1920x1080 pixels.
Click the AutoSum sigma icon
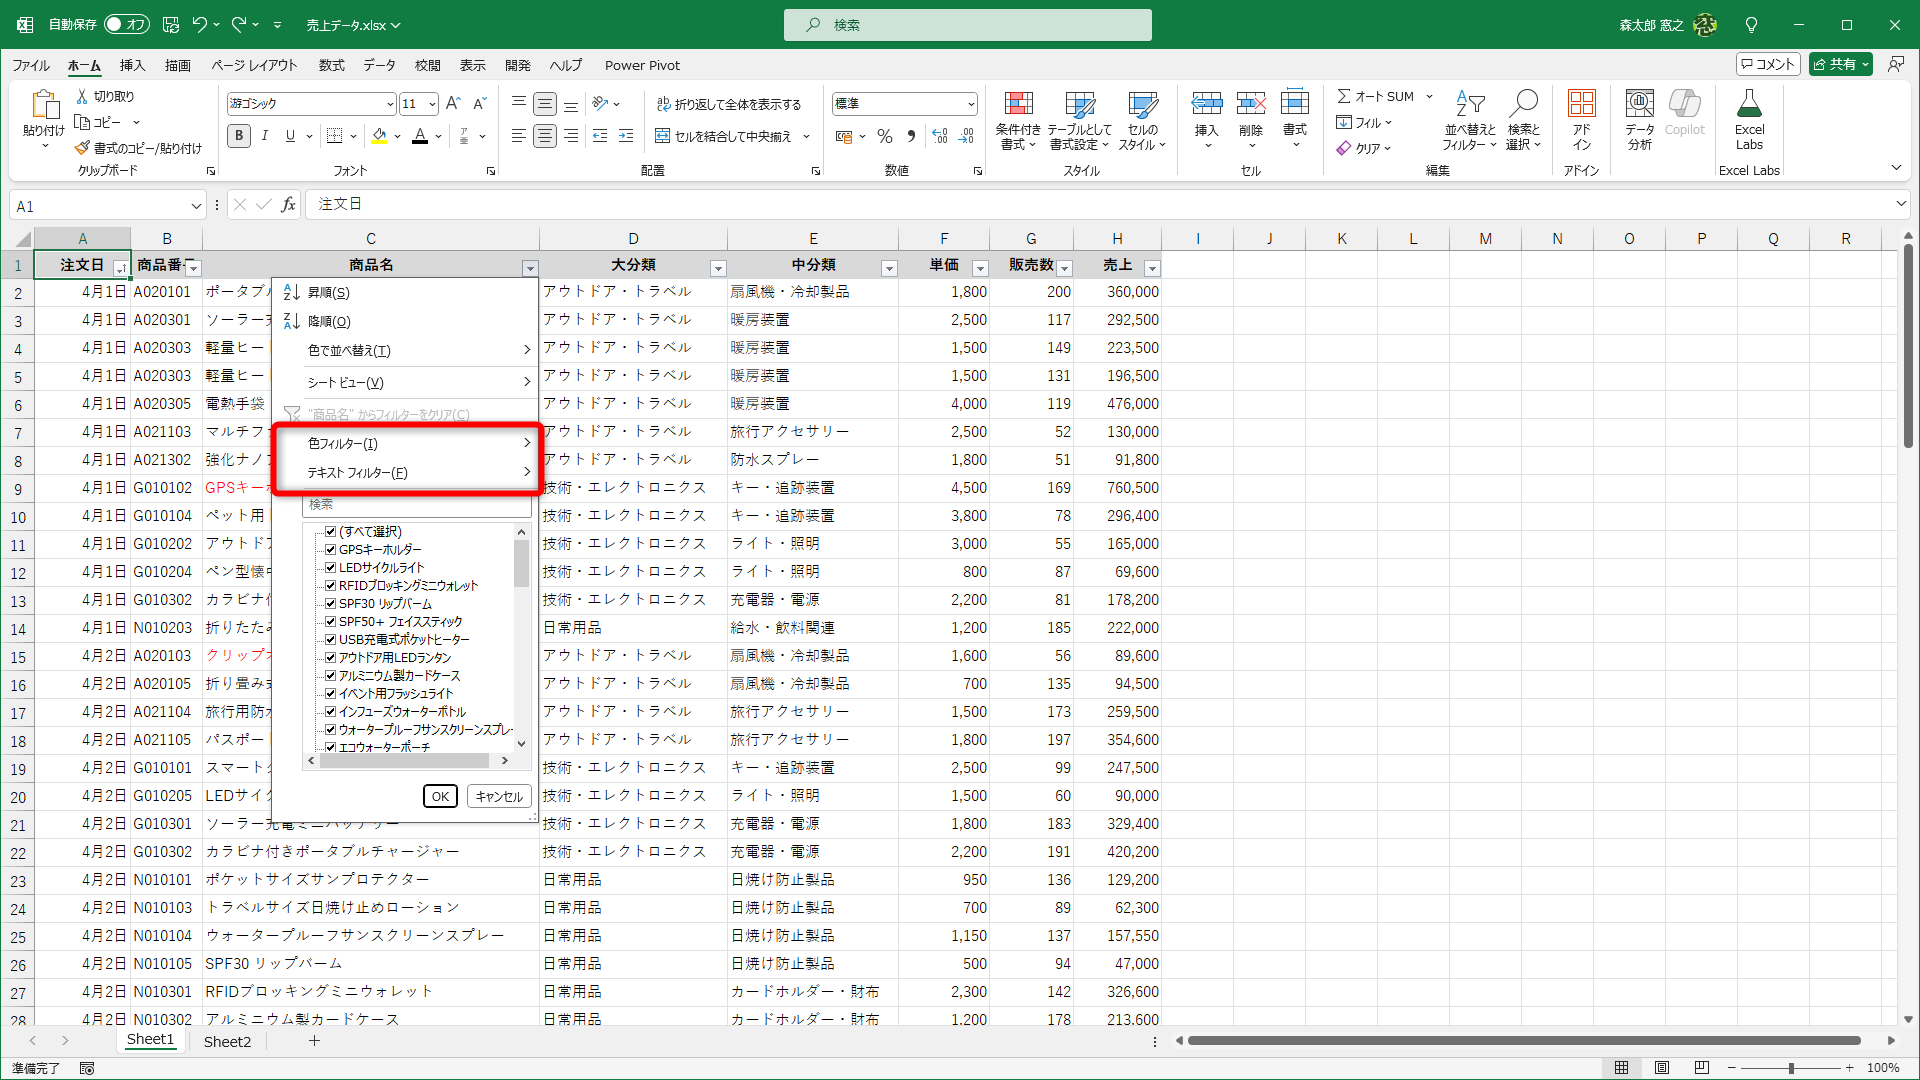[1344, 96]
